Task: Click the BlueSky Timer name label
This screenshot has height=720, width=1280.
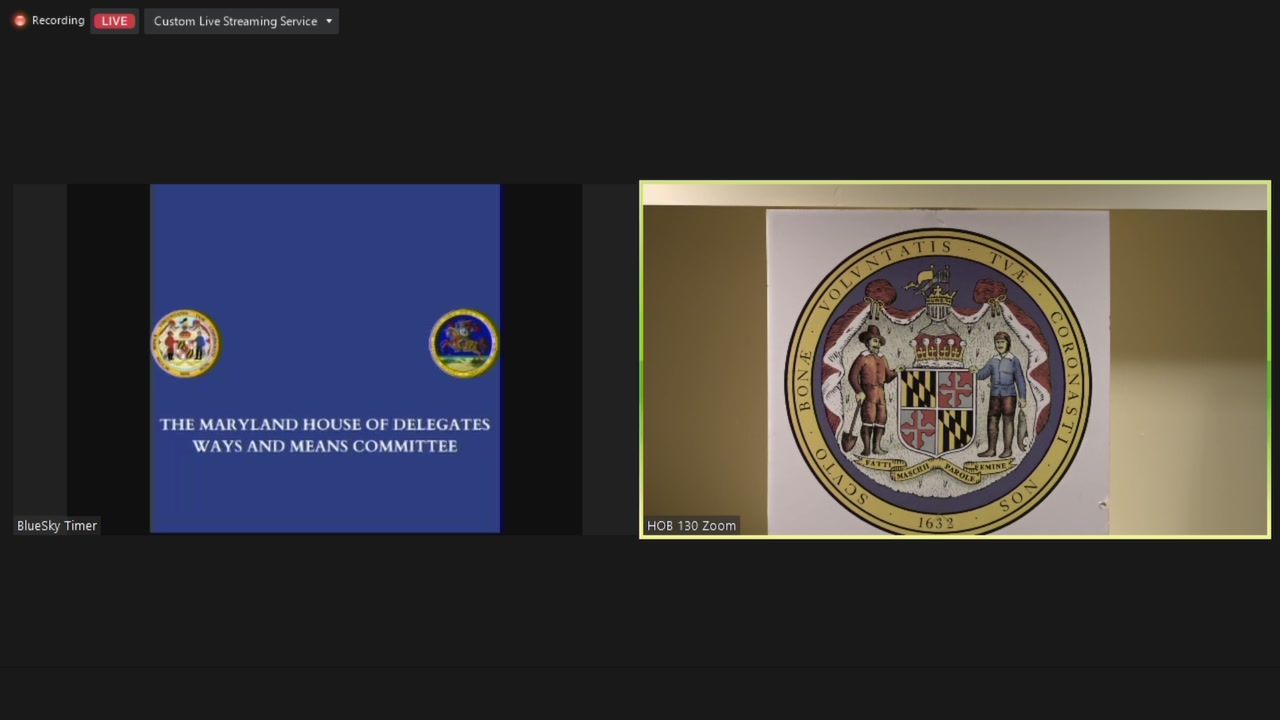Action: click(x=57, y=526)
